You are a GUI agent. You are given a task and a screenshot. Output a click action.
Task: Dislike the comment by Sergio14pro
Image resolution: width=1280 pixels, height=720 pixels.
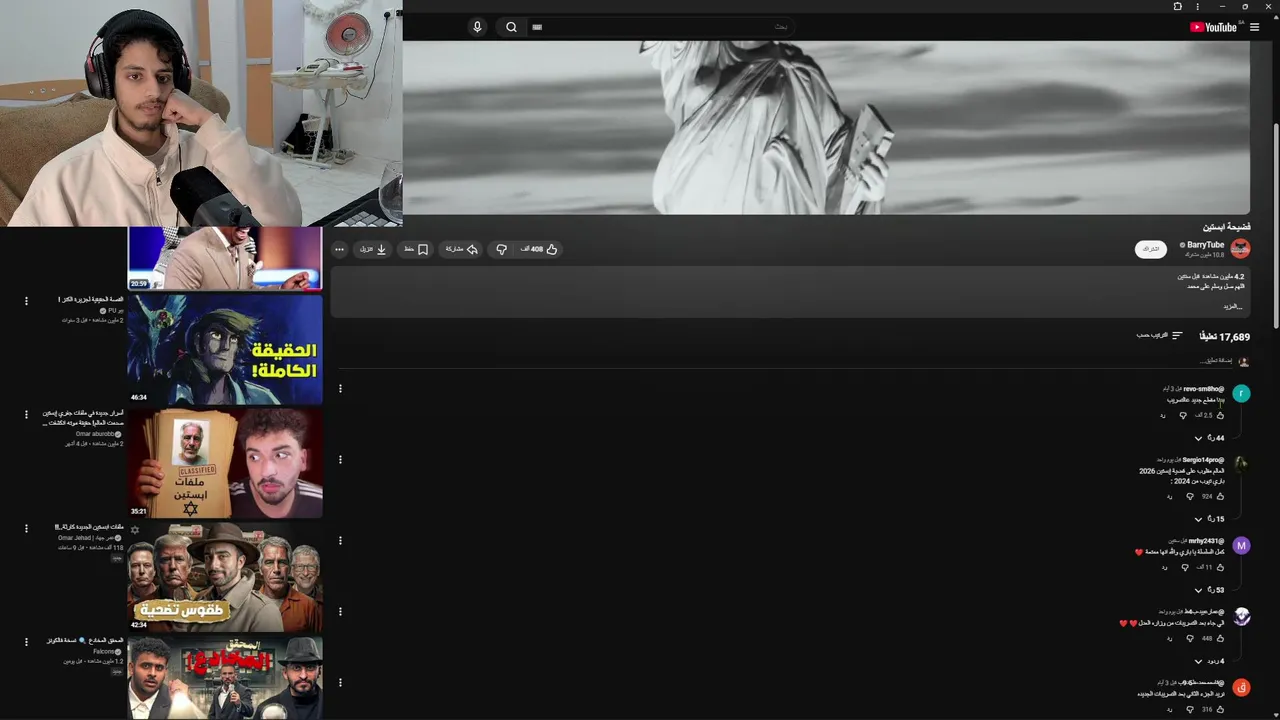coord(1189,496)
